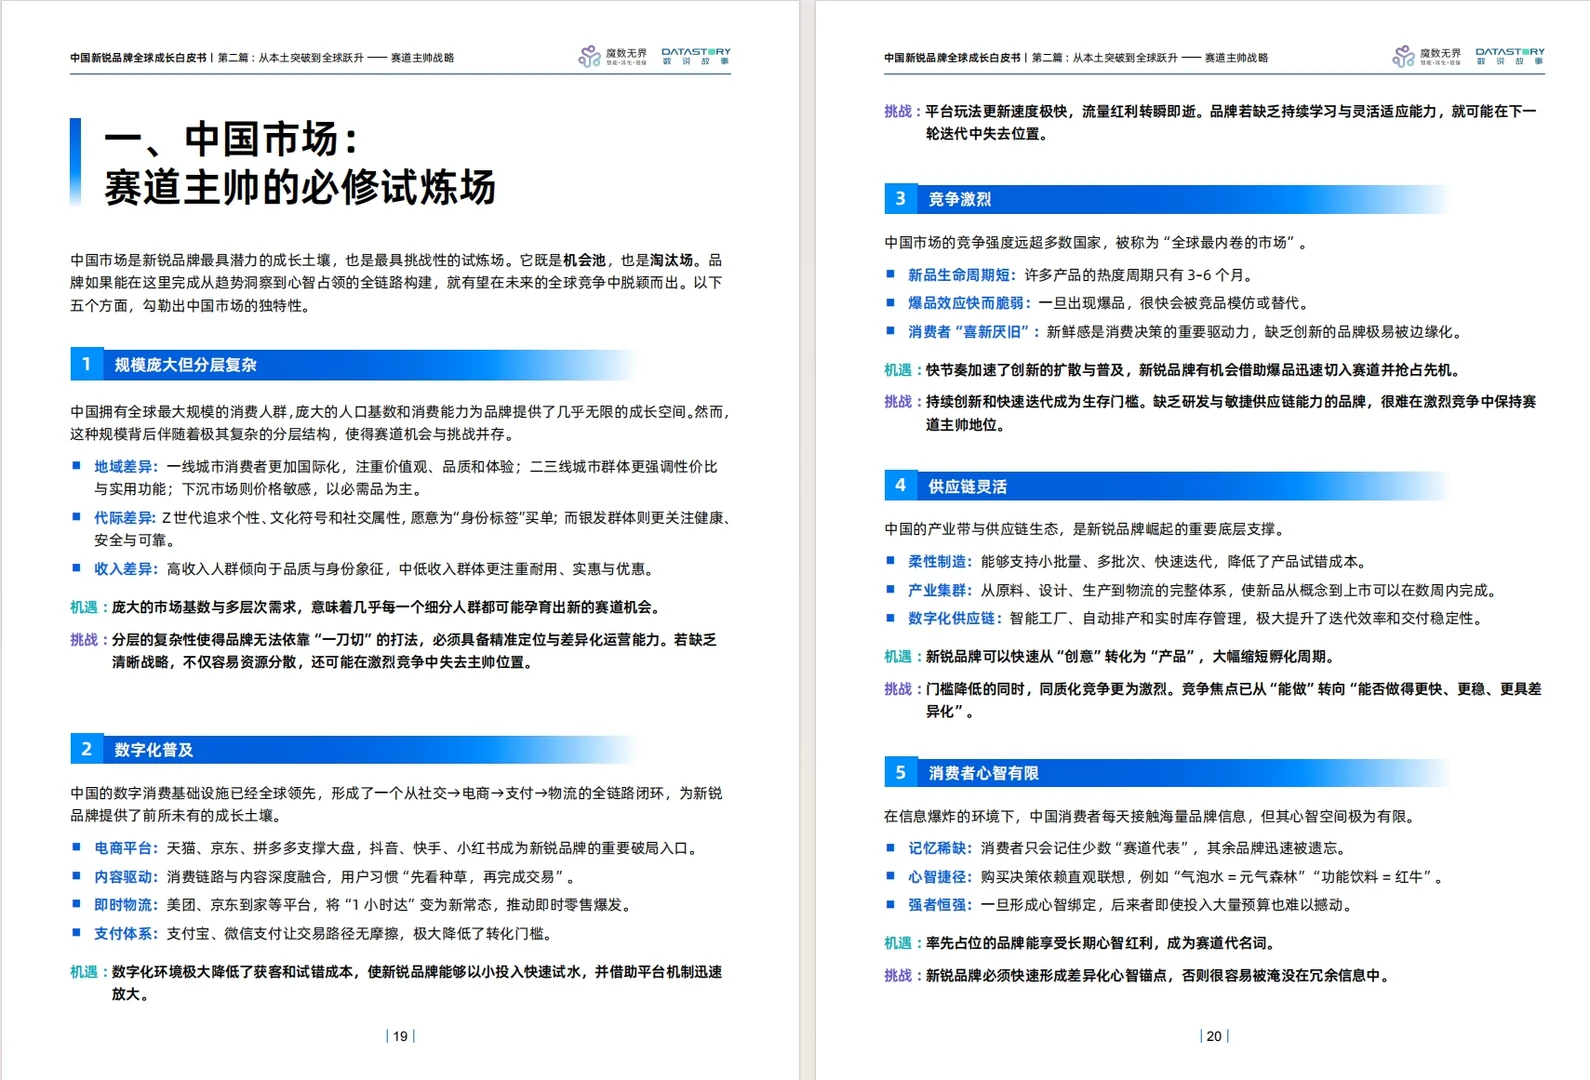1590x1080 pixels.
Task: Click the blue label "心智捷径:"
Action: (940, 877)
